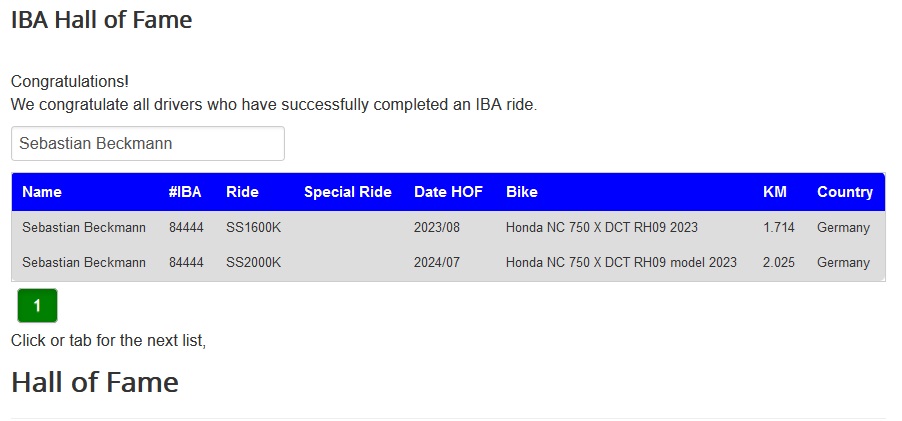This screenshot has height=421, width=902.
Task: Click the #IBA column header
Action: (185, 192)
